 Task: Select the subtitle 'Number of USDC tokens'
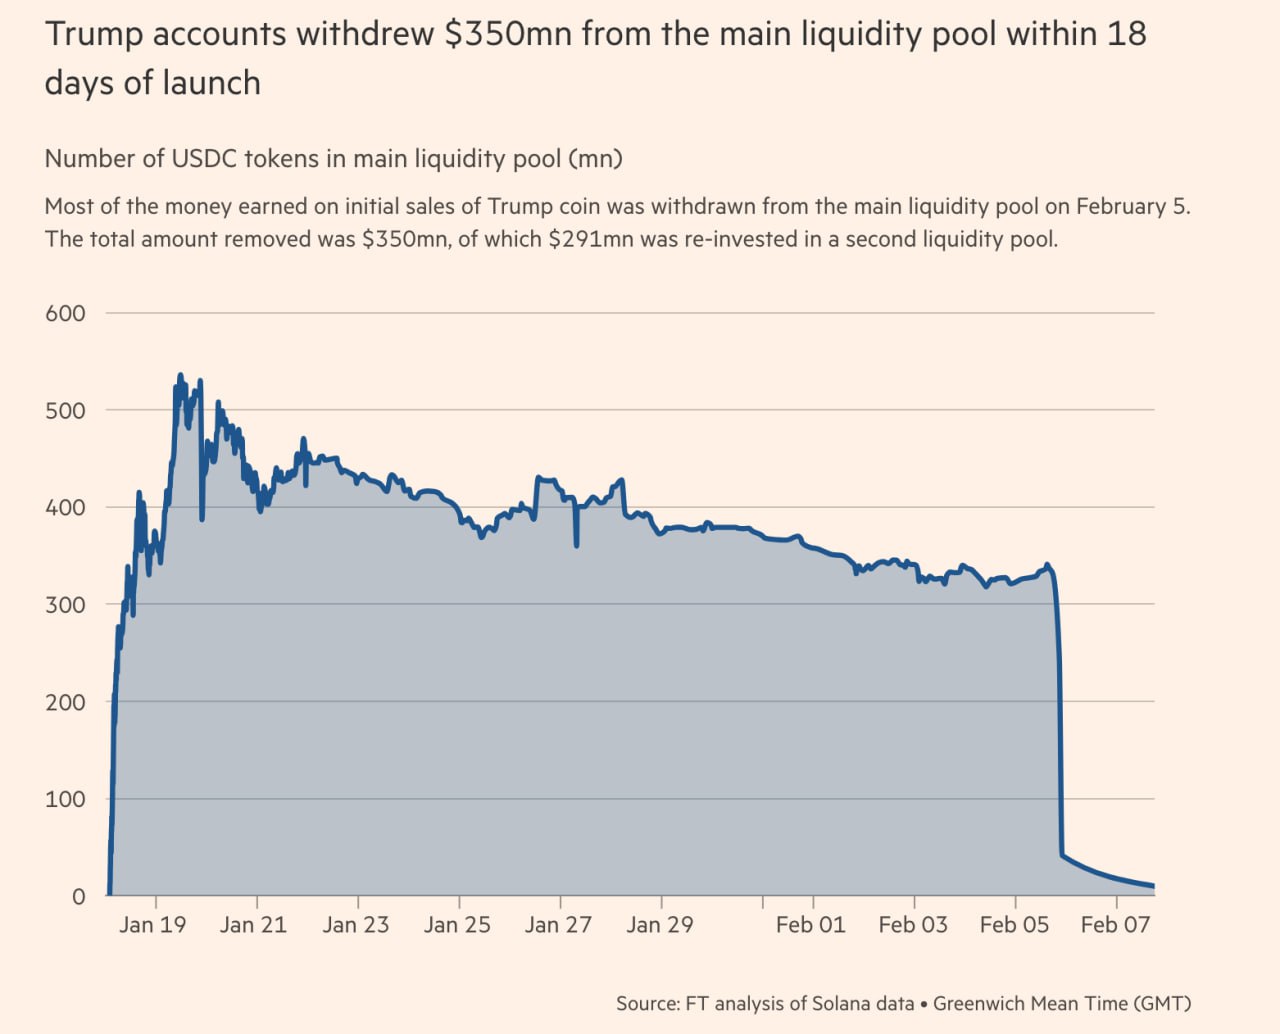pos(334,159)
